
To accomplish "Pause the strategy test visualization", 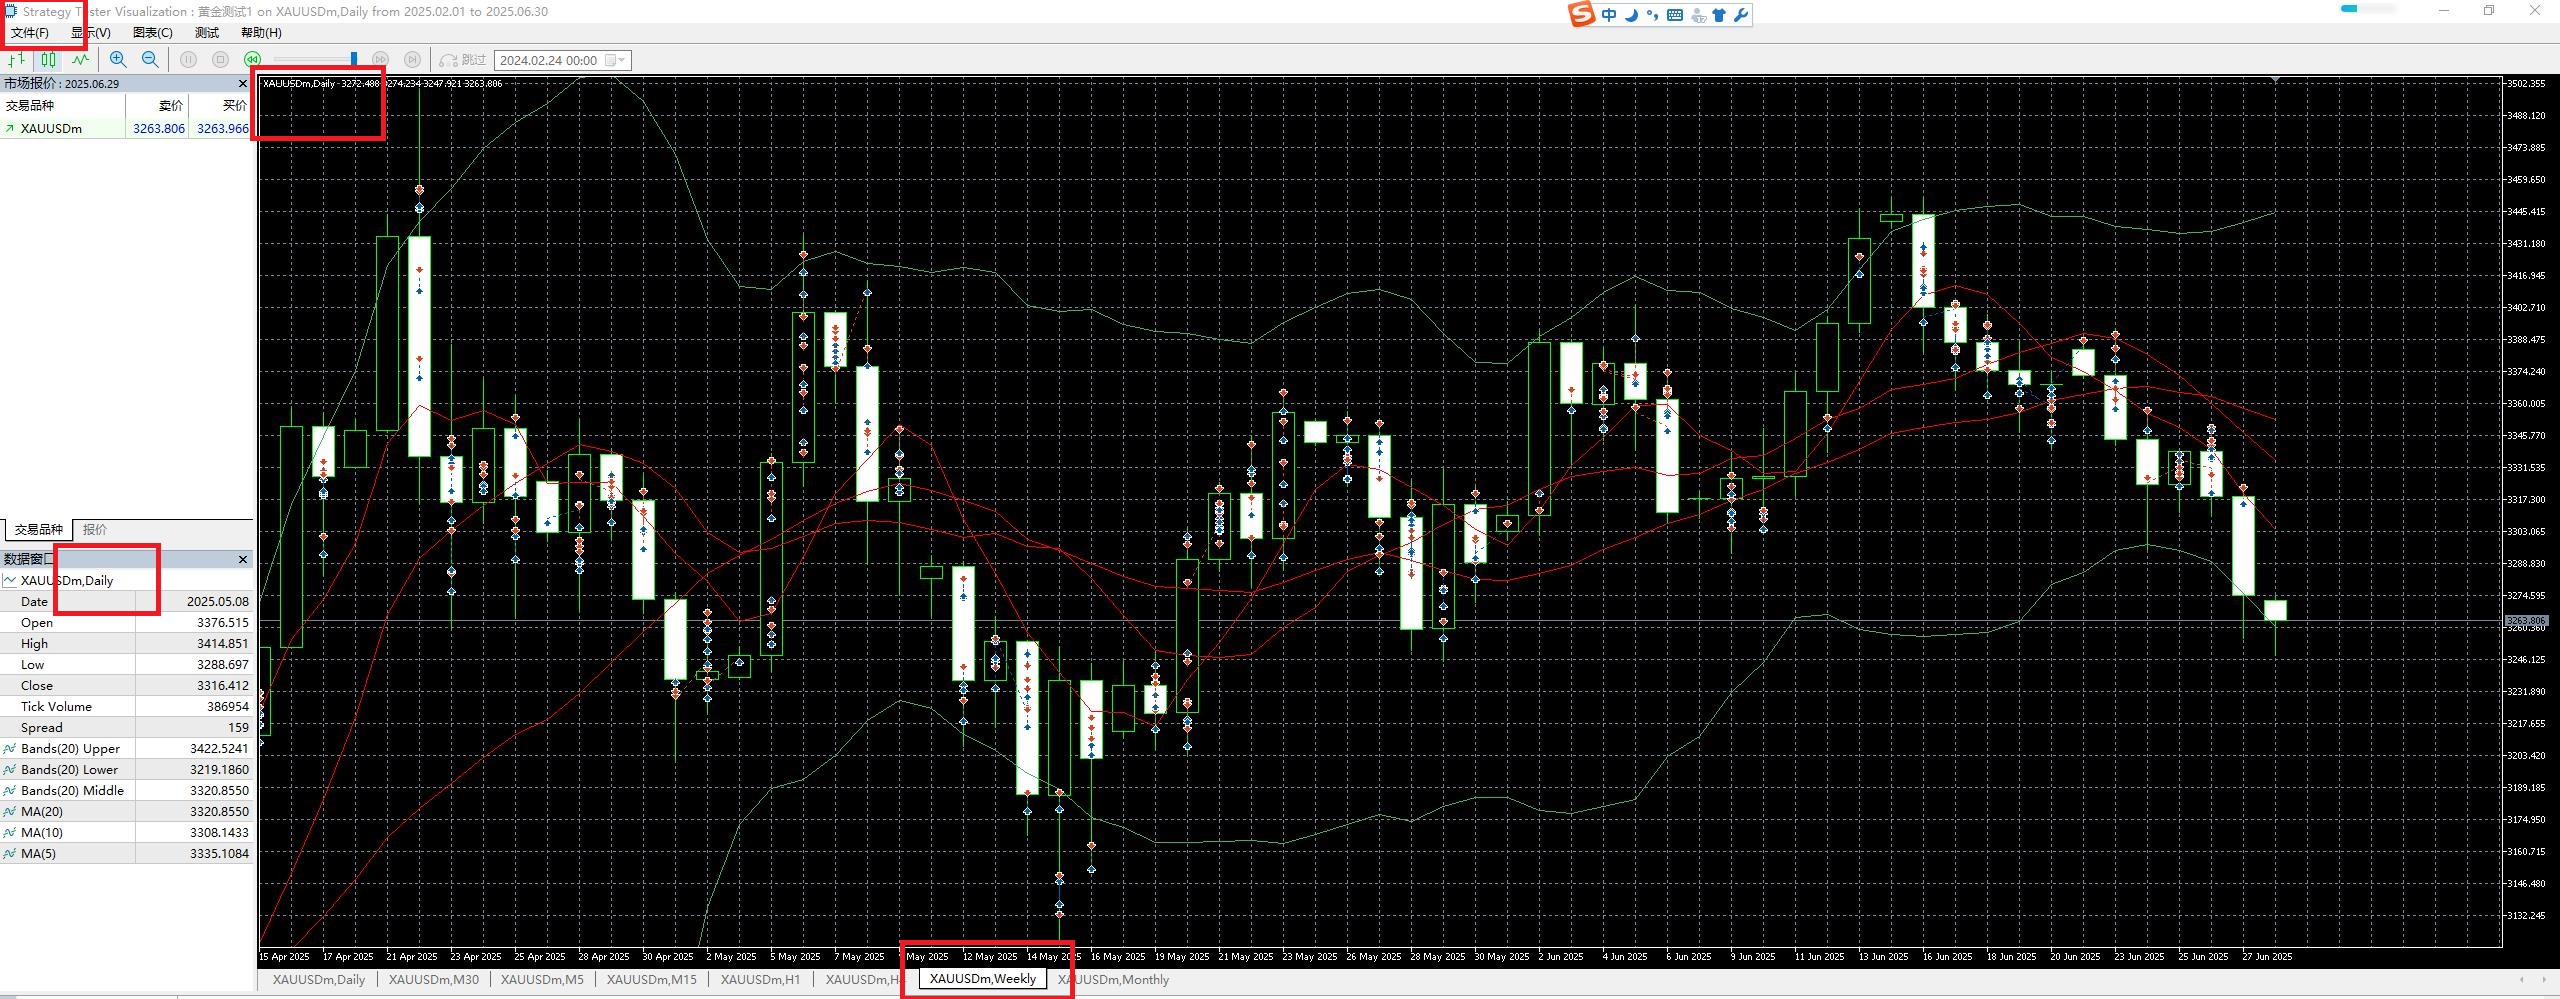I will [188, 60].
